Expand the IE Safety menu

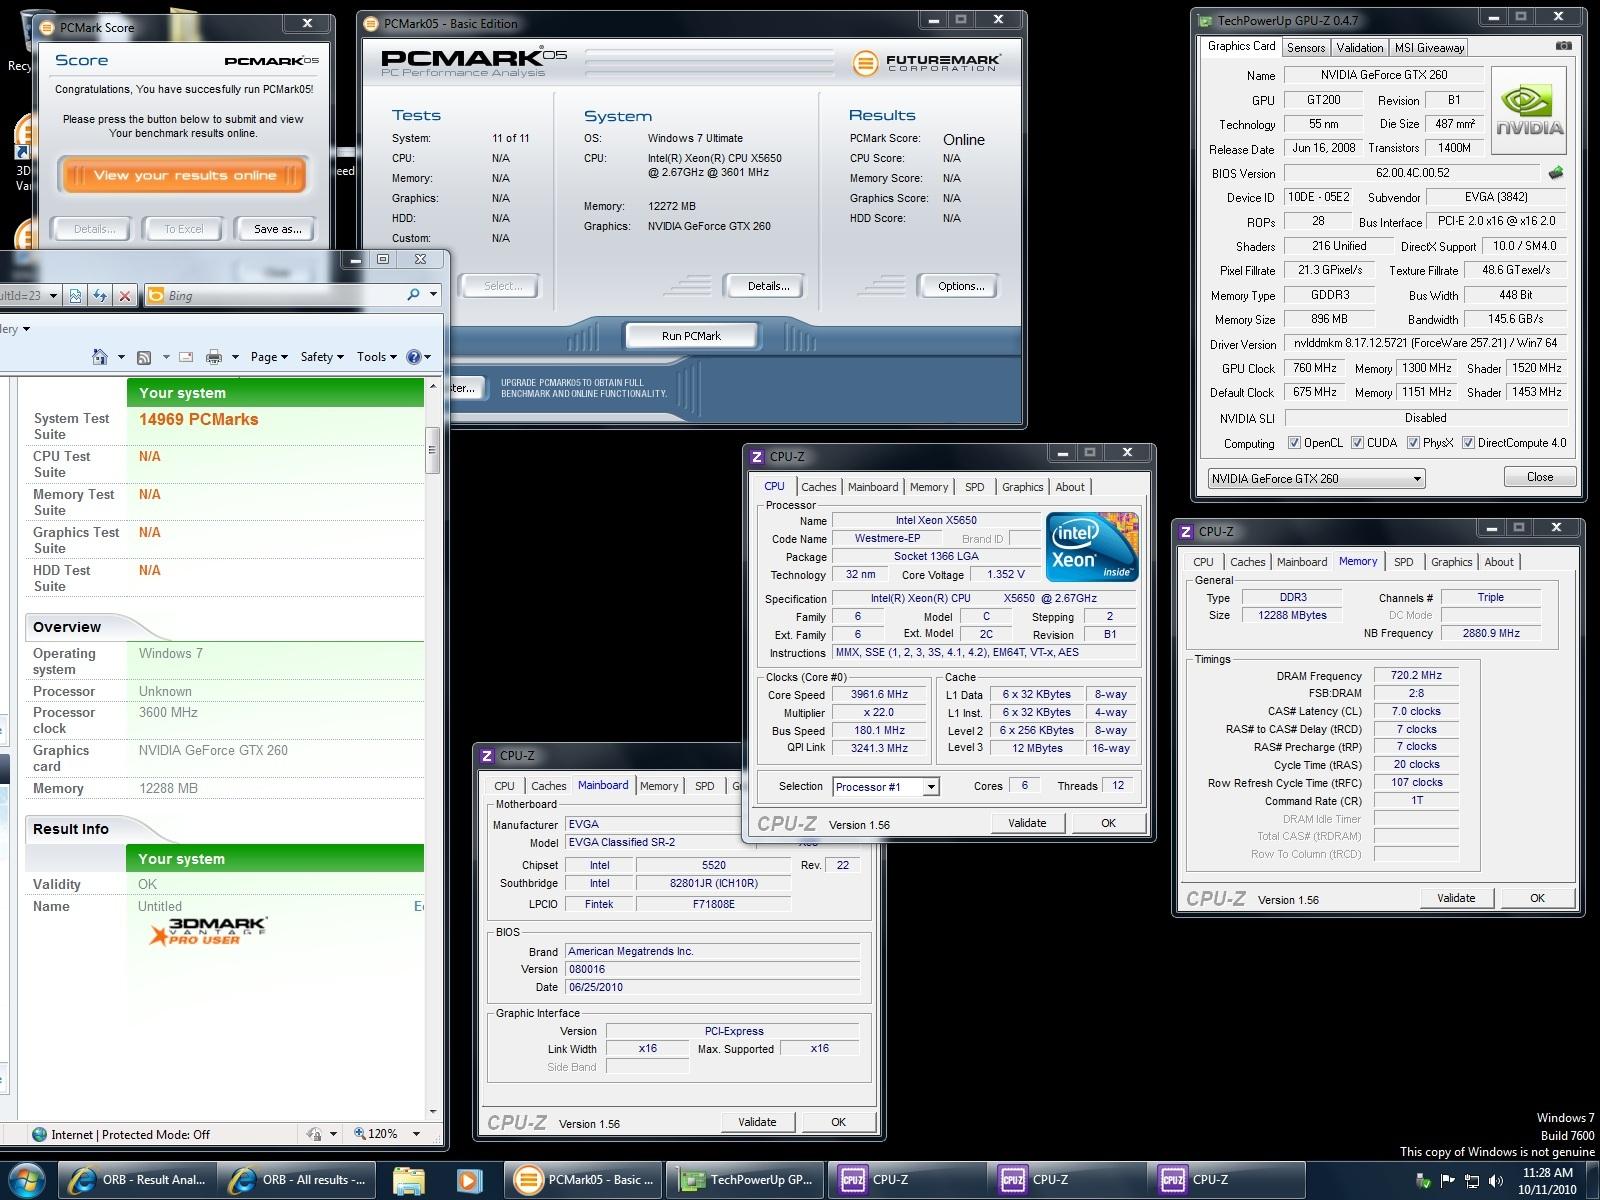coord(322,357)
